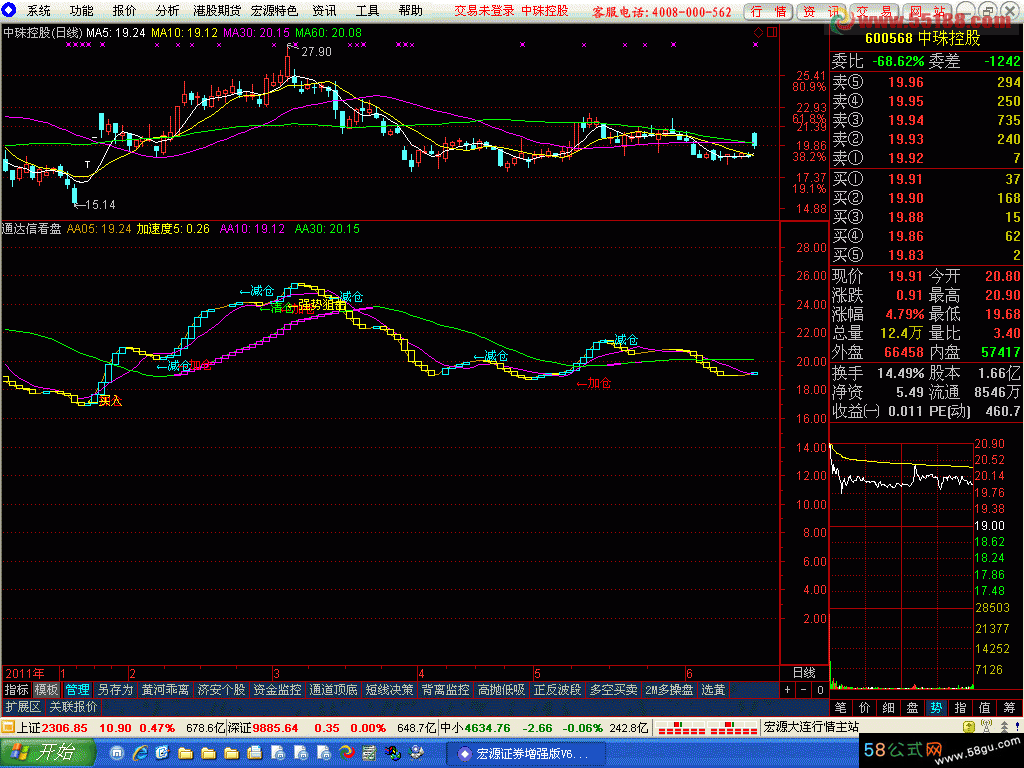Select the 选黄 indicator tab
The image size is (1024, 768).
(713, 690)
